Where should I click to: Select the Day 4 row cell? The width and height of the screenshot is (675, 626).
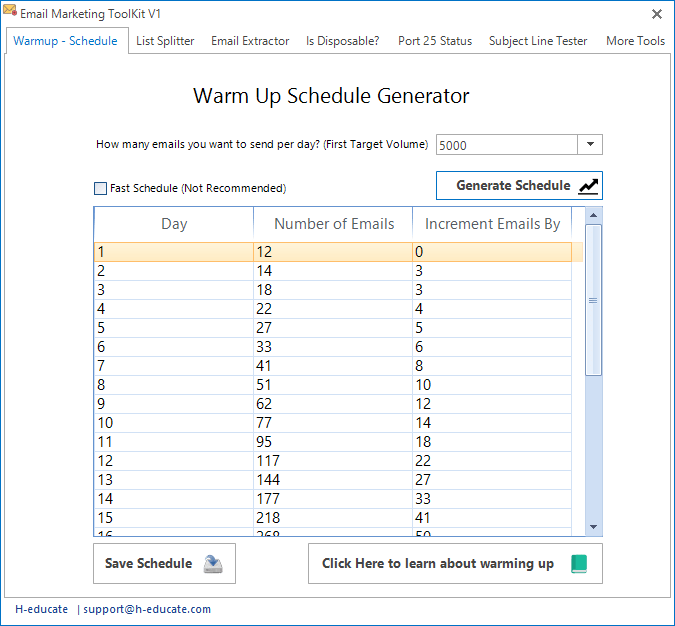[x=174, y=309]
